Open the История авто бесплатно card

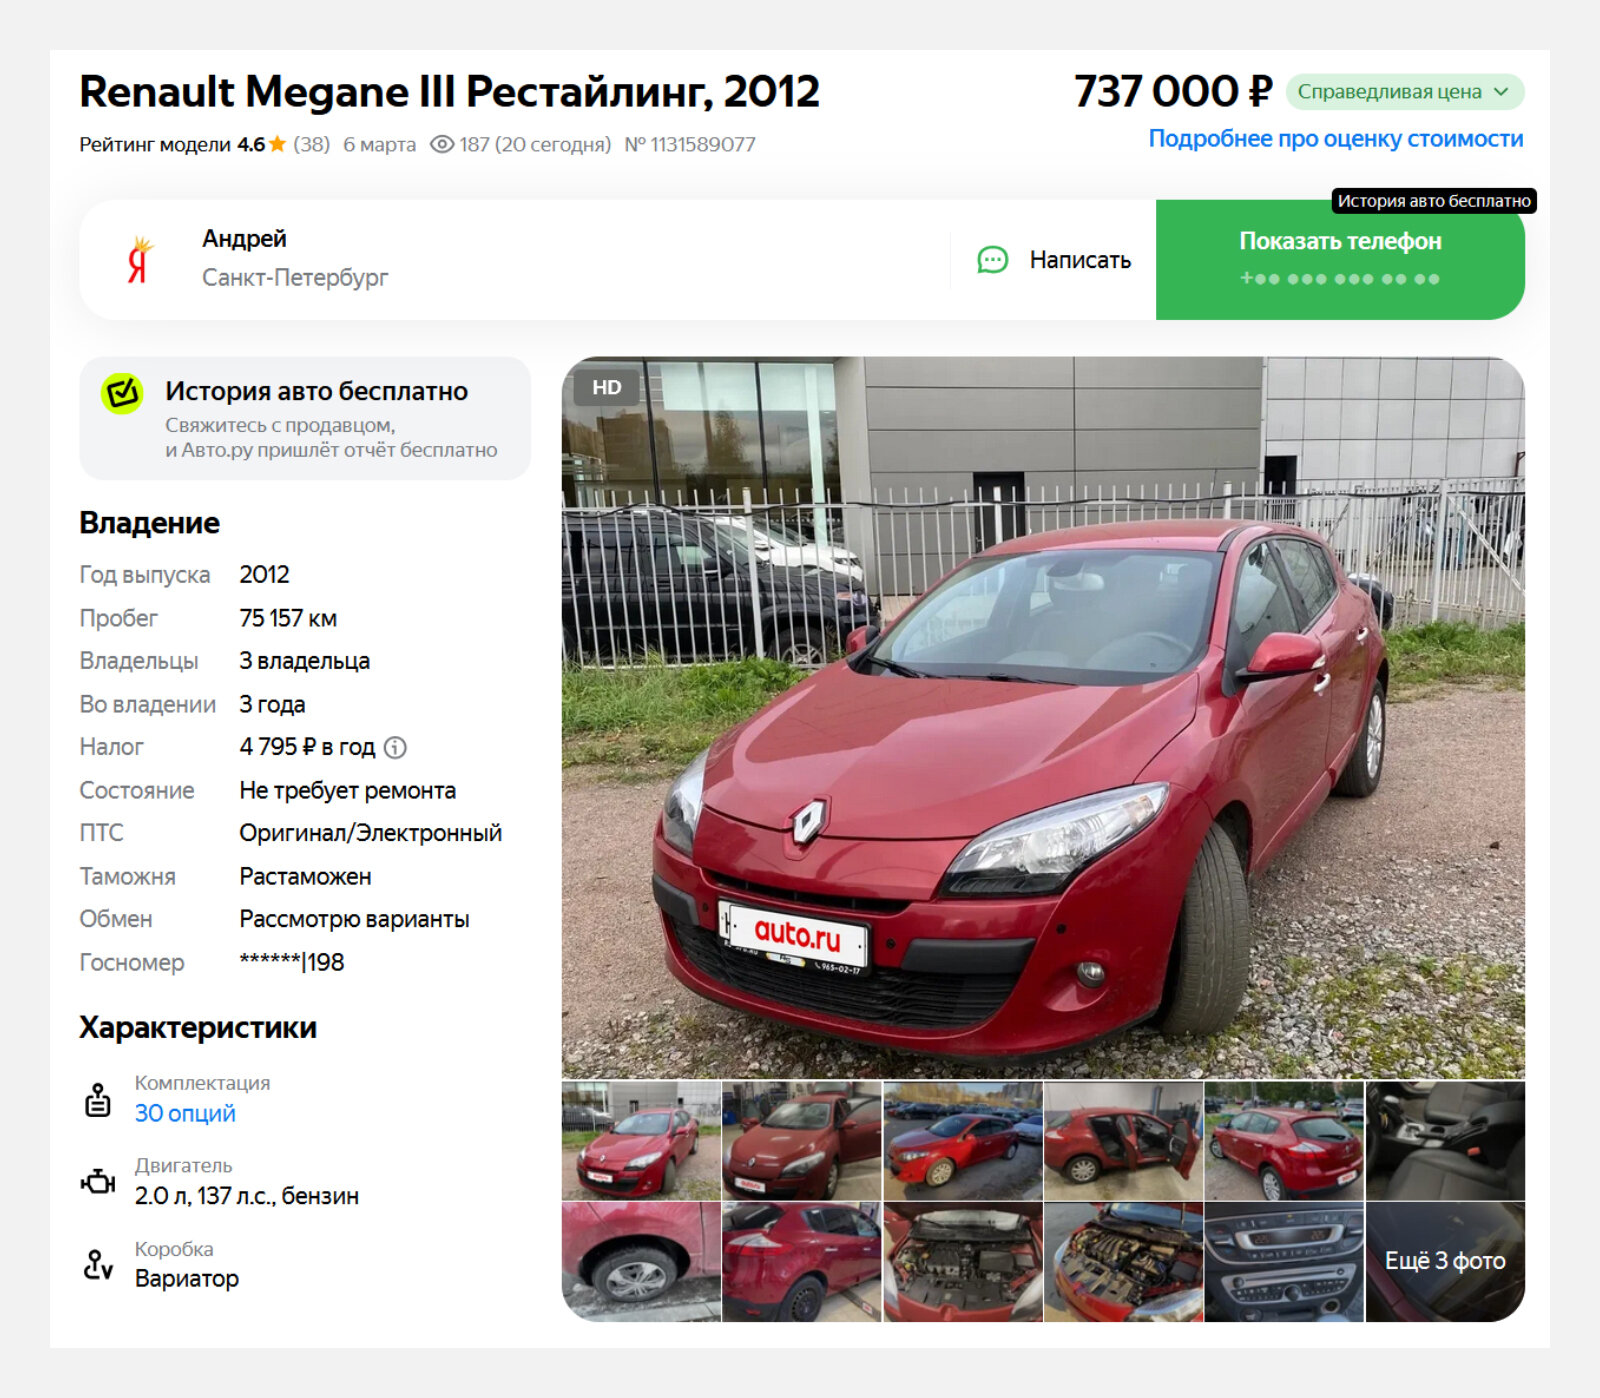[x=305, y=418]
